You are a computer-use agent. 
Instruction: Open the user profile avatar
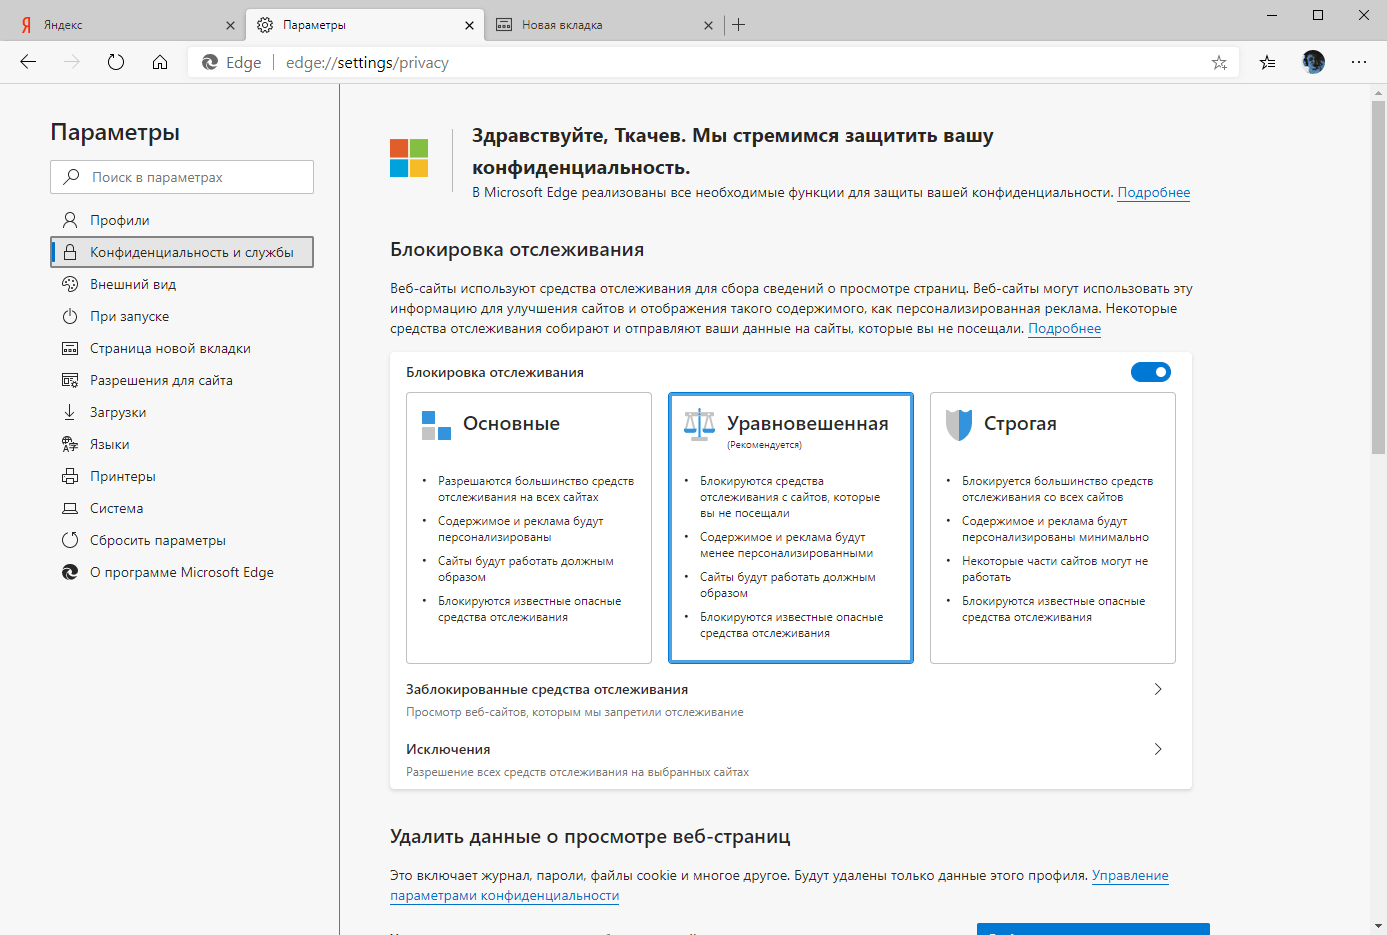pyautogui.click(x=1313, y=62)
